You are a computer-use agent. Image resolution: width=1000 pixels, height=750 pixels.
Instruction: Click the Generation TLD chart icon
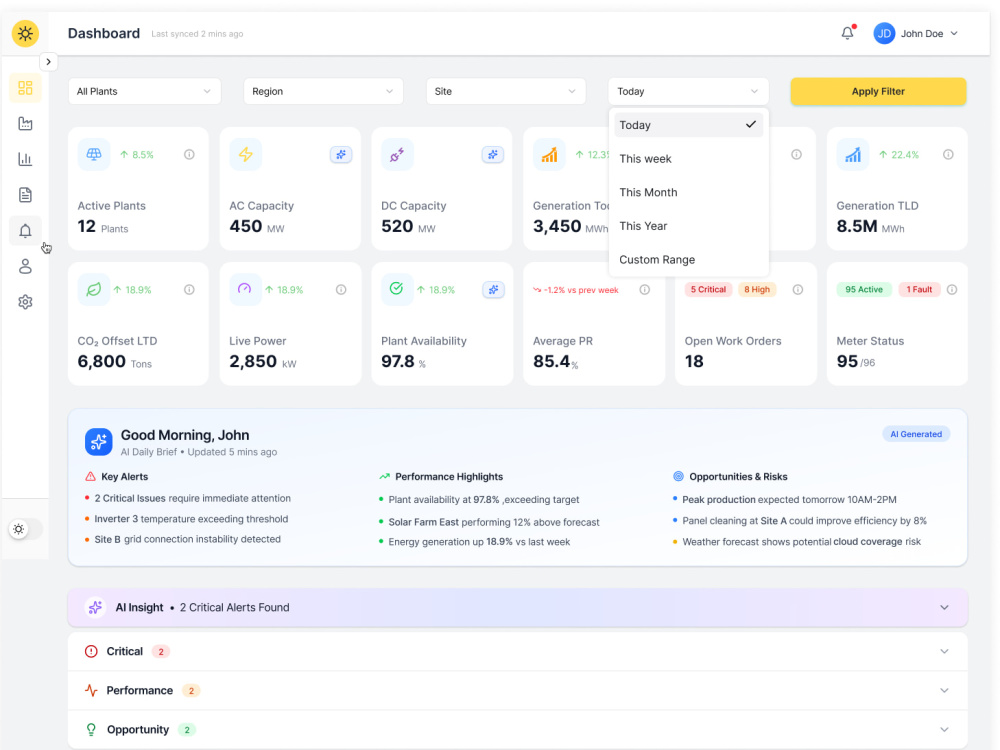(853, 154)
